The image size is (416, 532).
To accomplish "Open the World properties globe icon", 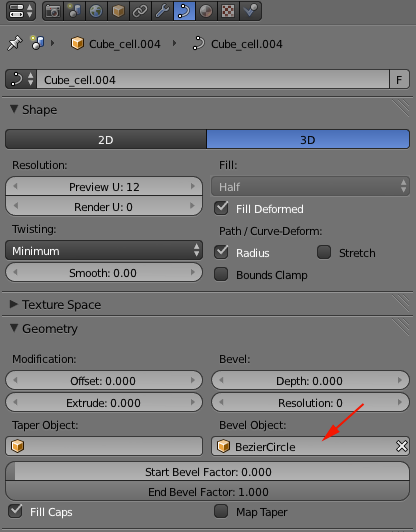I will (x=96, y=11).
